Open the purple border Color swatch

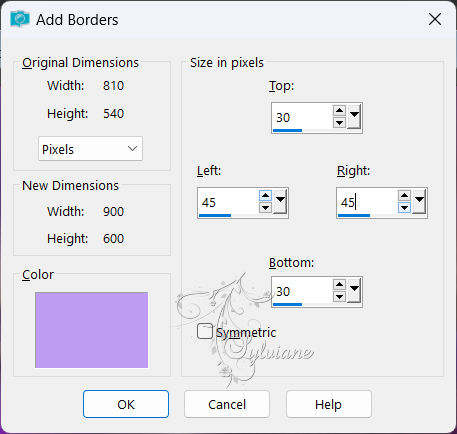tap(91, 330)
